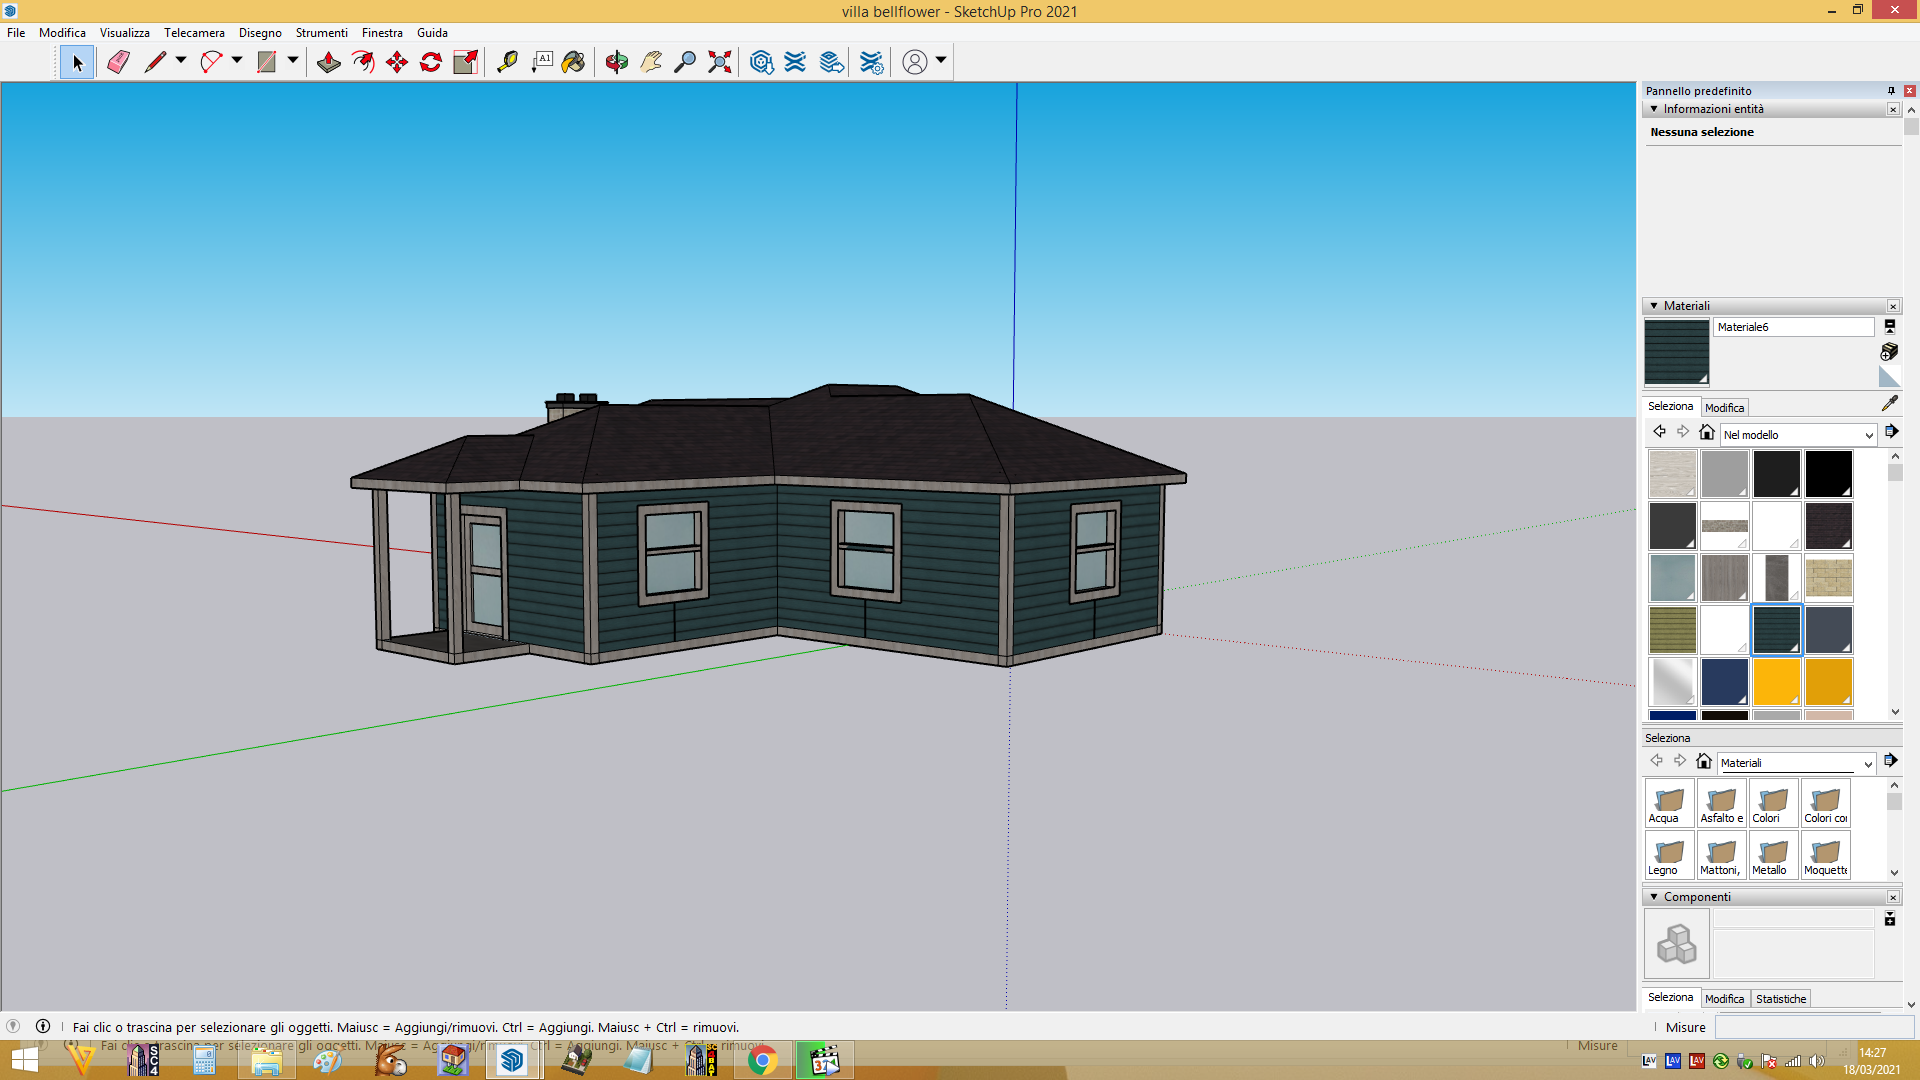Choose the pink Eraser tool

click(118, 62)
